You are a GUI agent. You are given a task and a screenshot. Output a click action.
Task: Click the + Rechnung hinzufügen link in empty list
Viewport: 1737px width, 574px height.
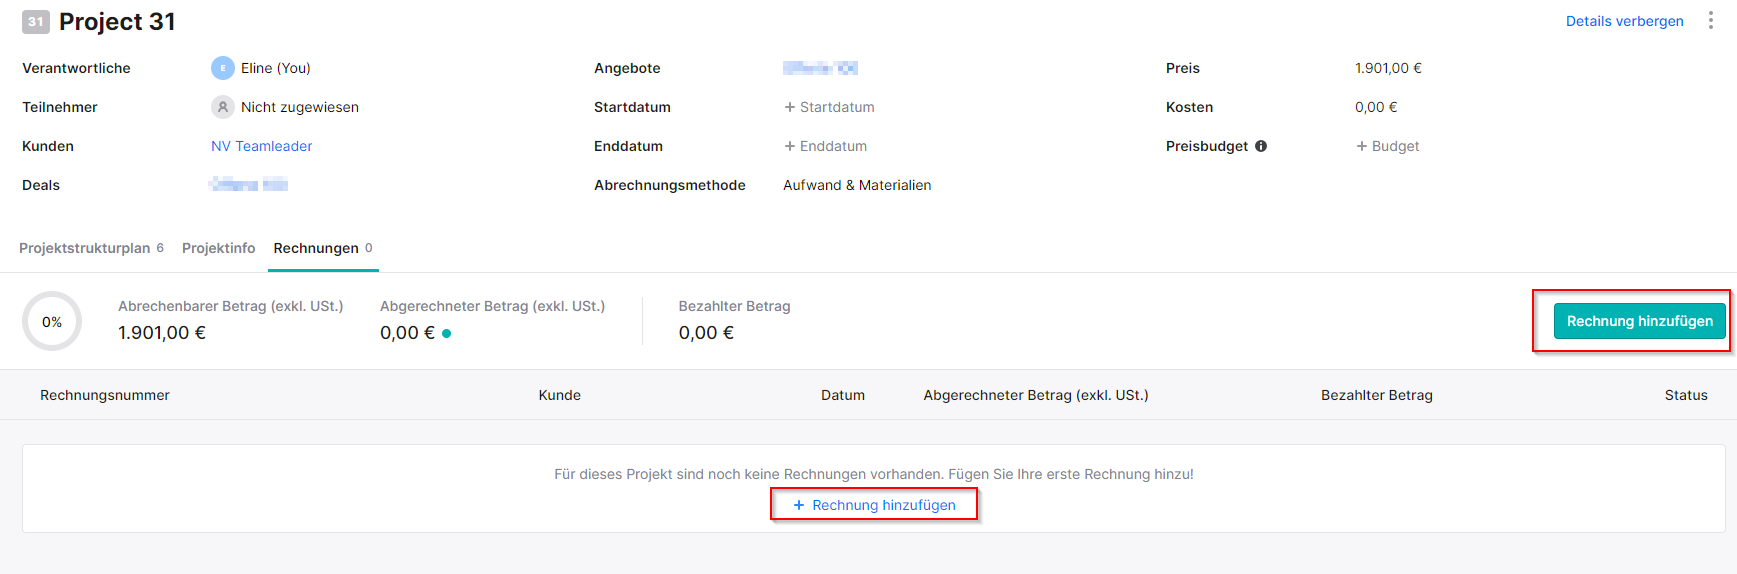pyautogui.click(x=874, y=505)
